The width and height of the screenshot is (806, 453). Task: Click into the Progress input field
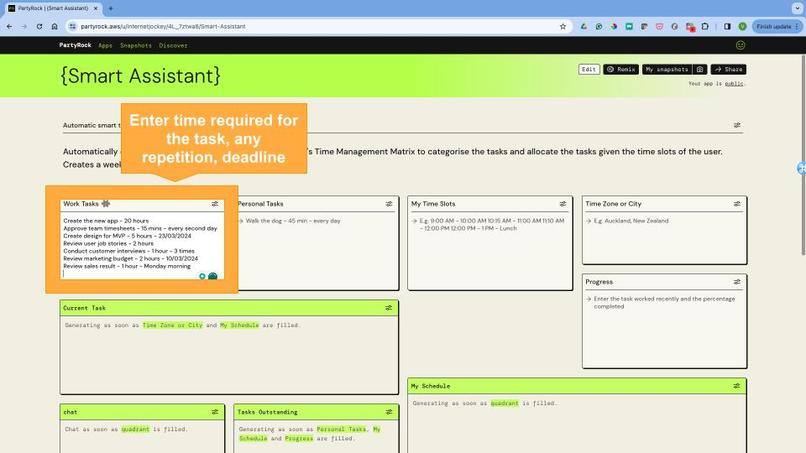coord(664,329)
